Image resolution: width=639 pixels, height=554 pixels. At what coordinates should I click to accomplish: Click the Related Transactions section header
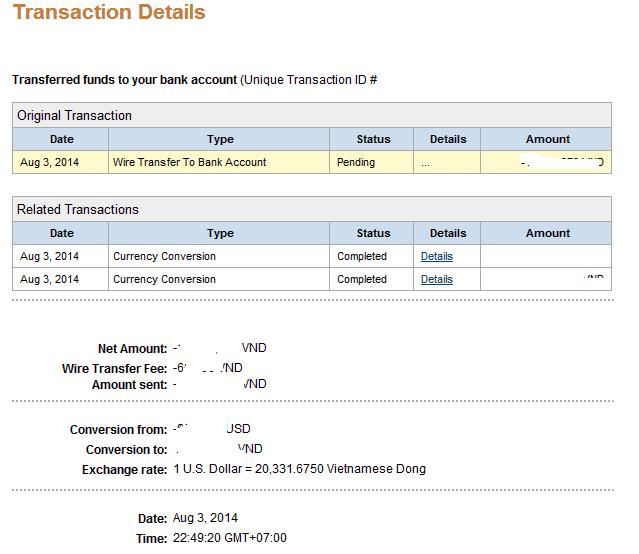pyautogui.click(x=78, y=209)
